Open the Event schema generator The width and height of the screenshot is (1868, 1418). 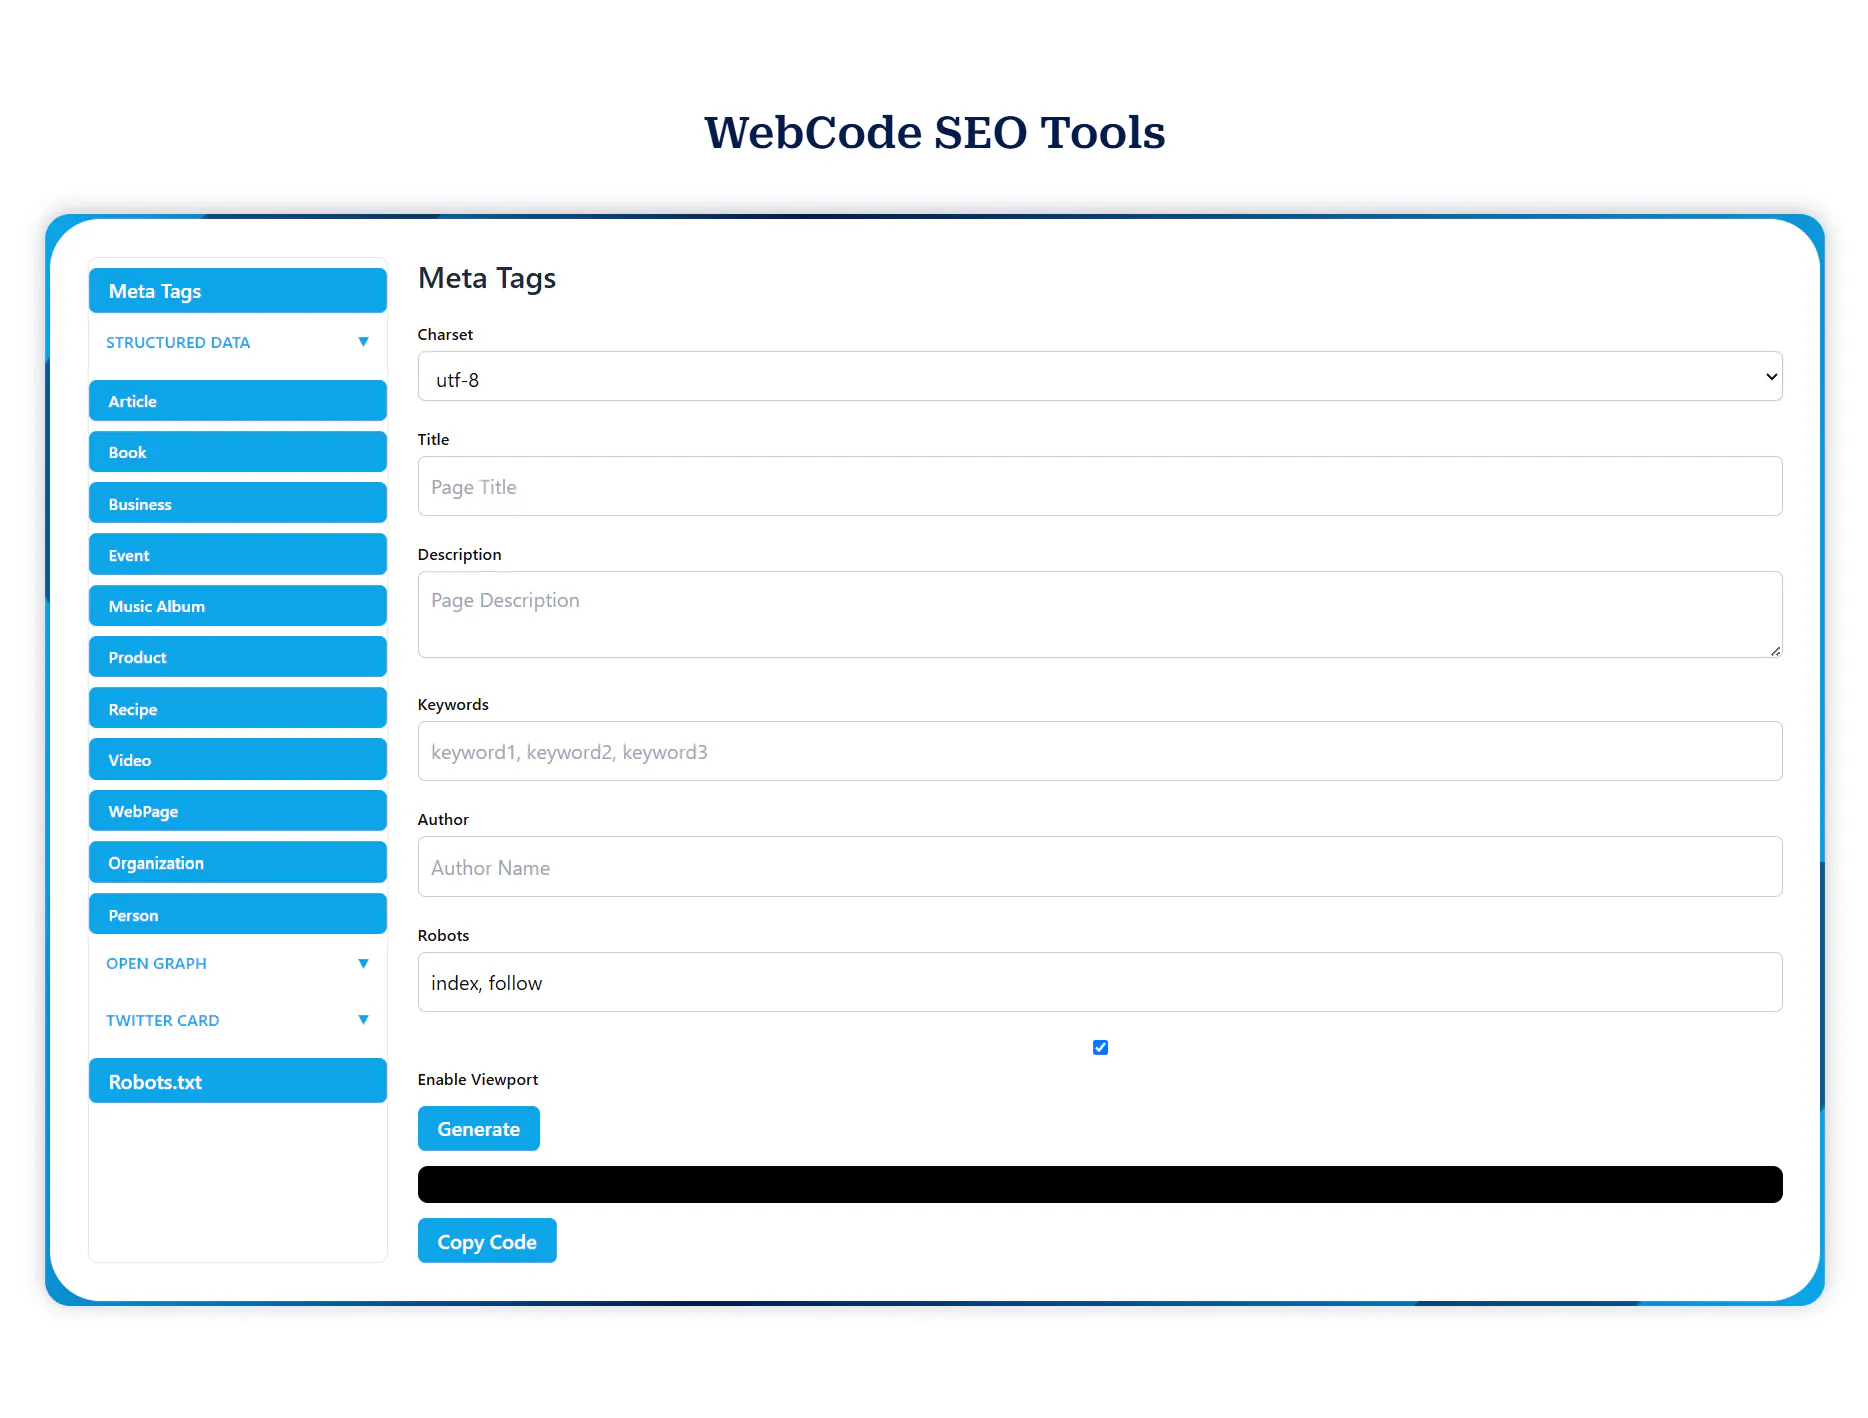(x=238, y=555)
